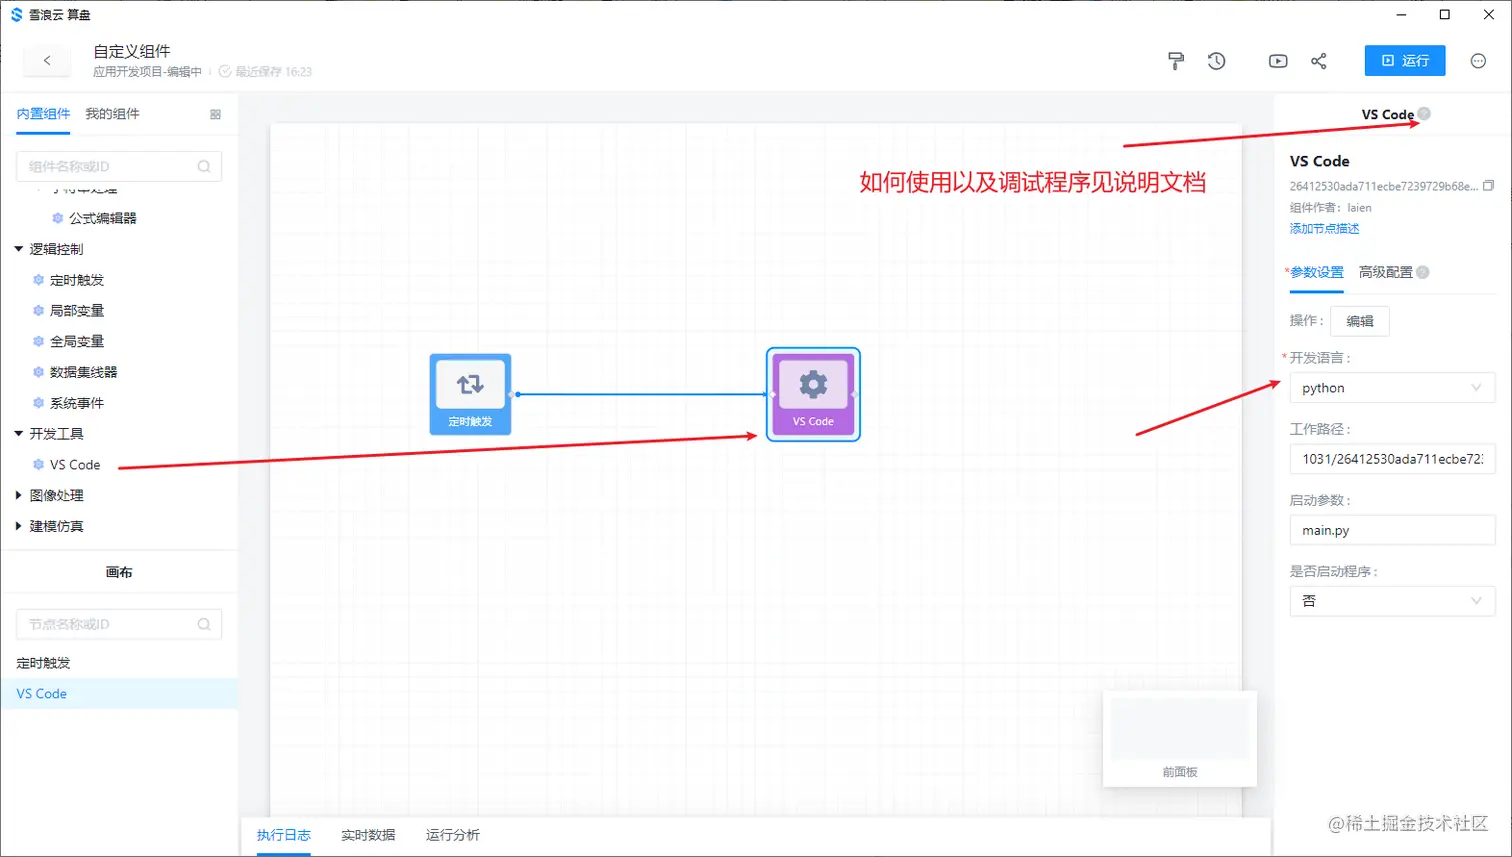Click the 节点名称或ID search field

point(119,624)
